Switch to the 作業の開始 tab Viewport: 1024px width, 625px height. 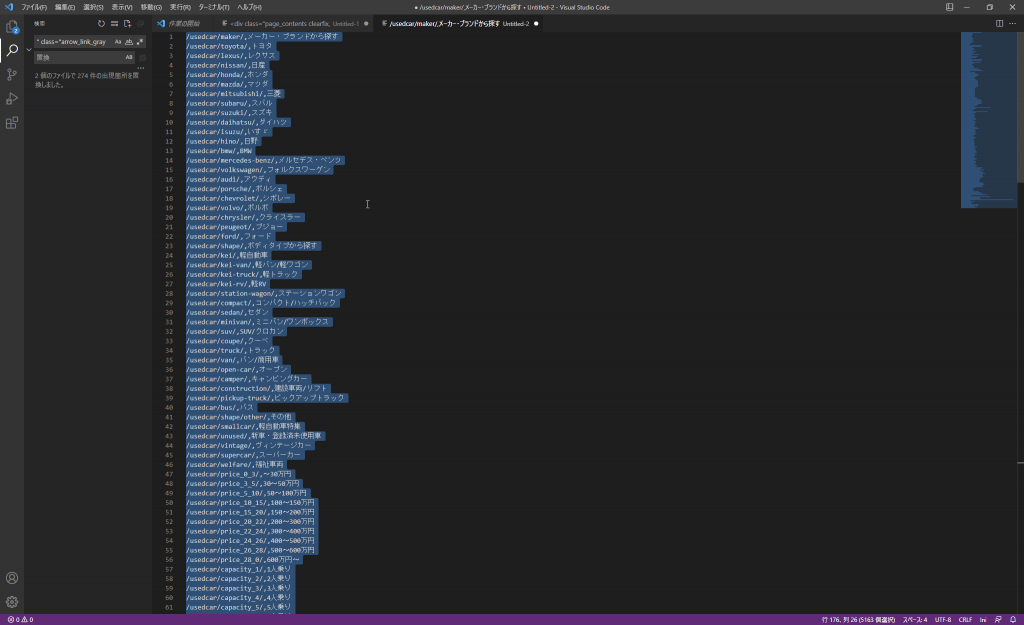pyautogui.click(x=184, y=24)
